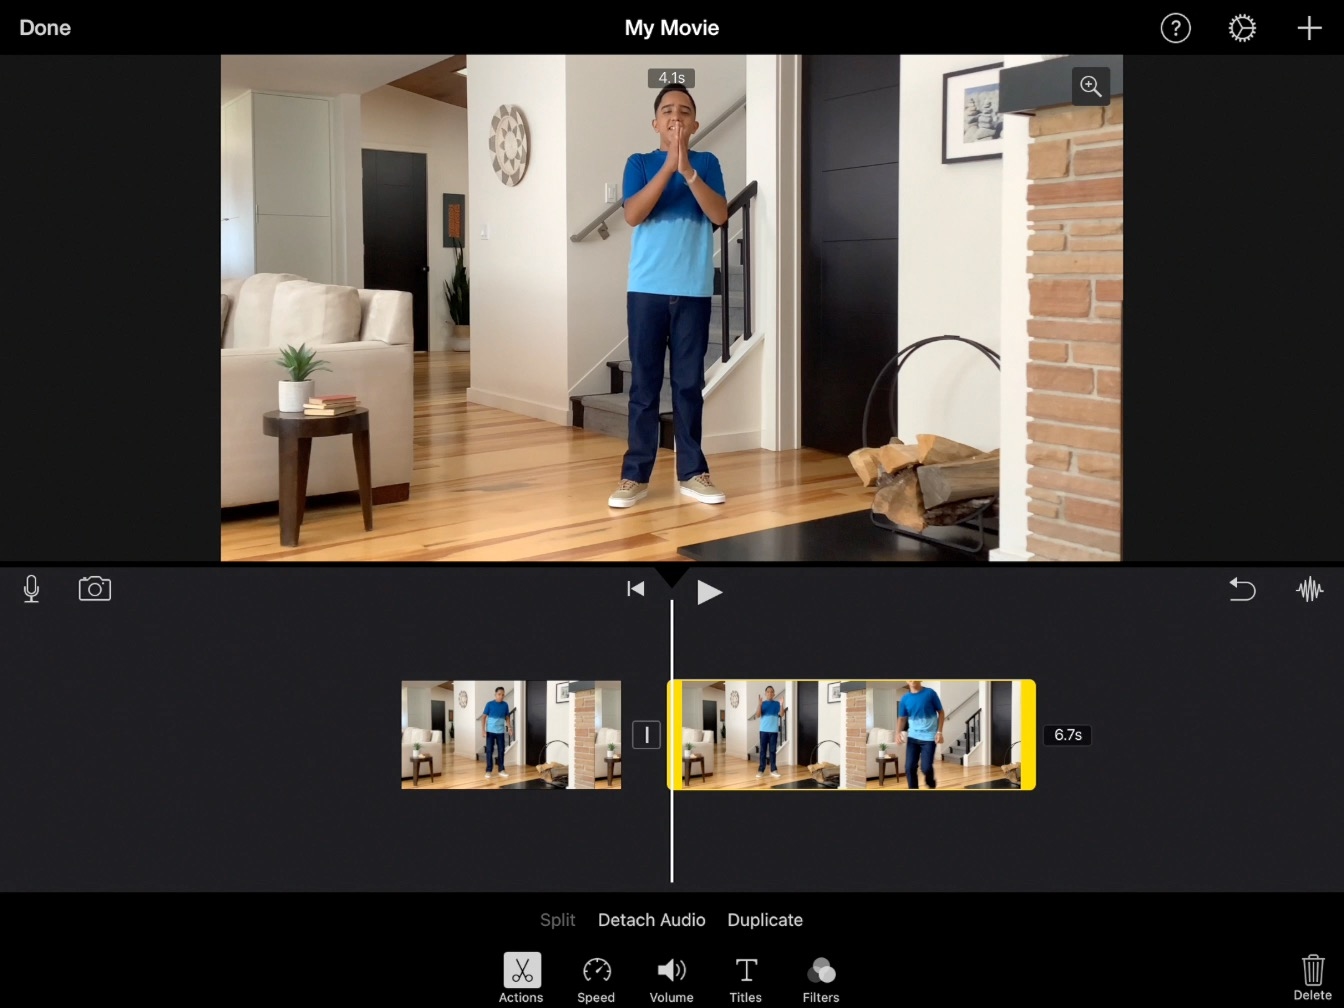Viewport: 1344px width, 1008px height.
Task: Record voiceover with the microphone icon
Action: tap(31, 589)
